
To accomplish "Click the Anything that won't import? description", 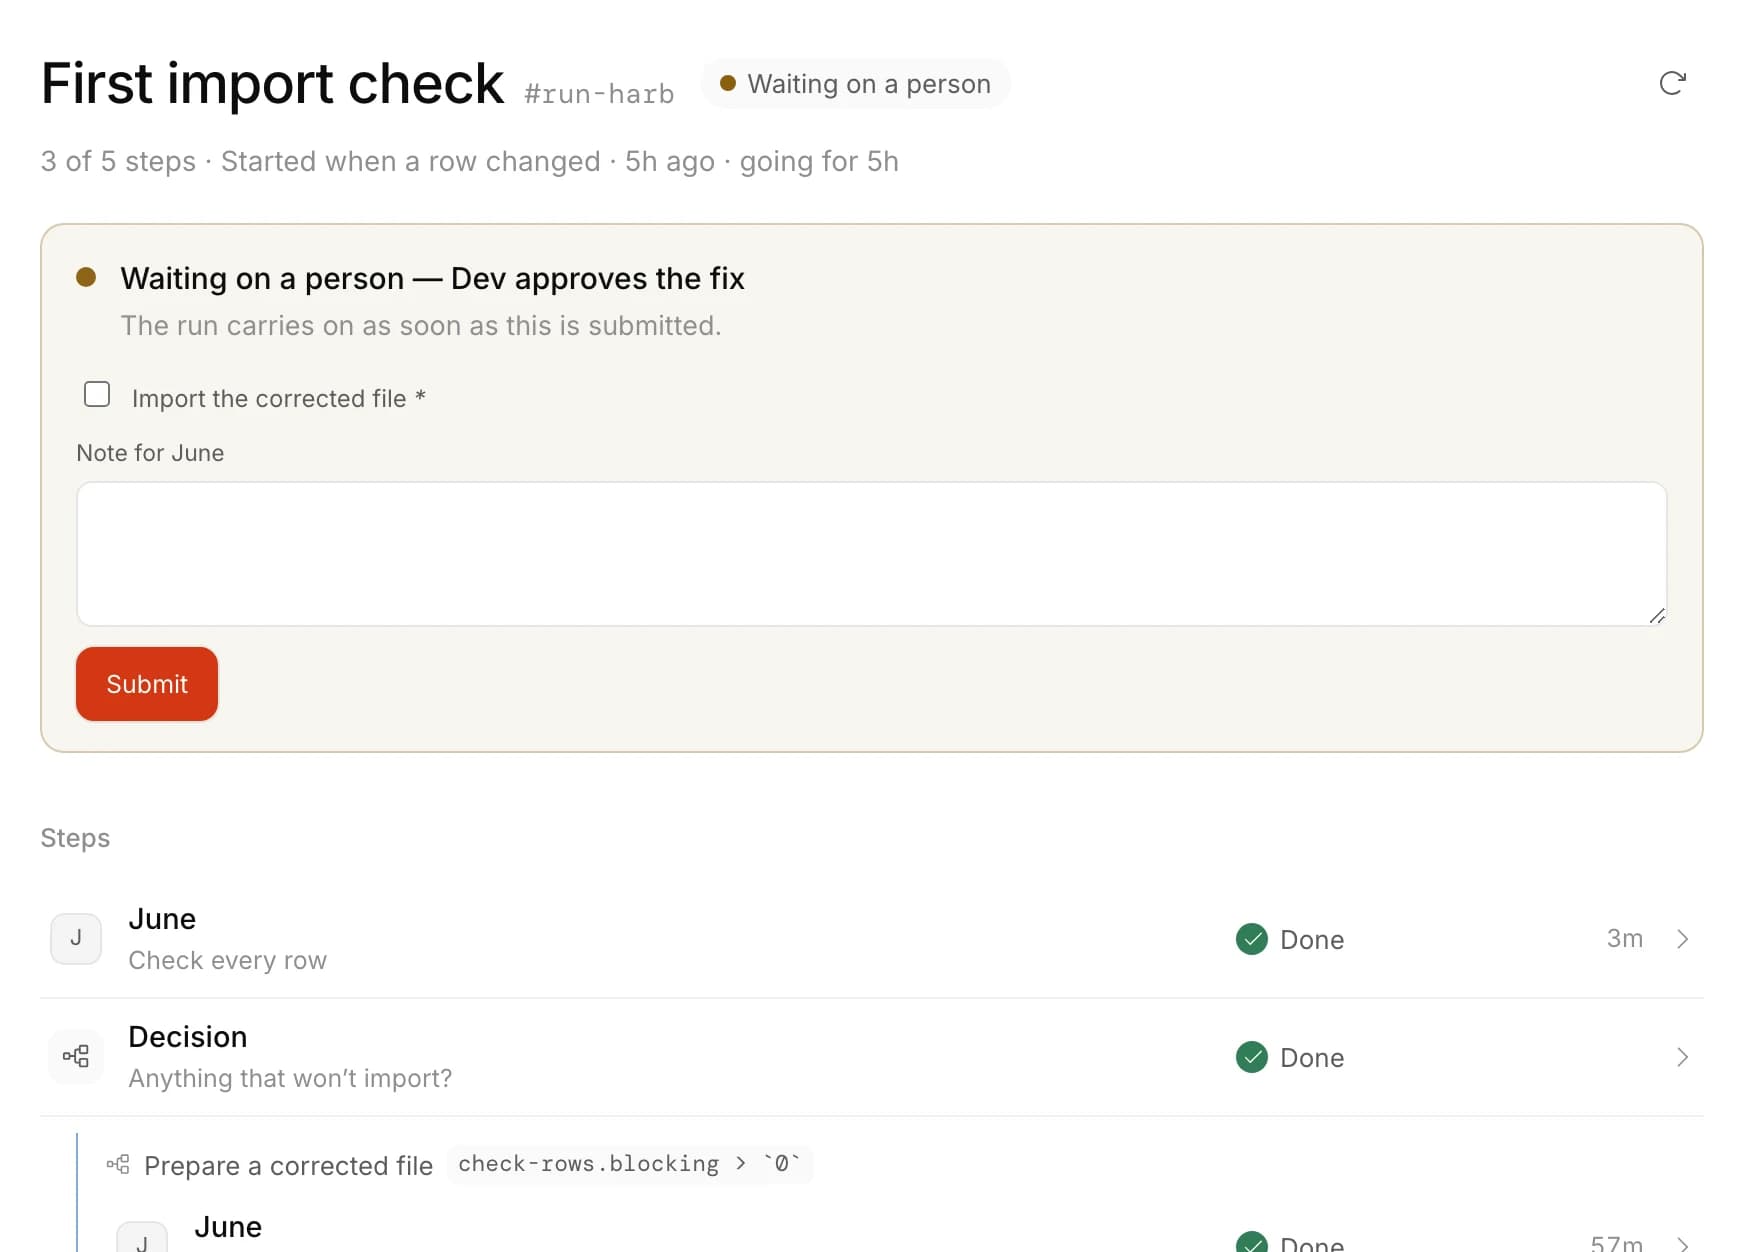I will (290, 1078).
